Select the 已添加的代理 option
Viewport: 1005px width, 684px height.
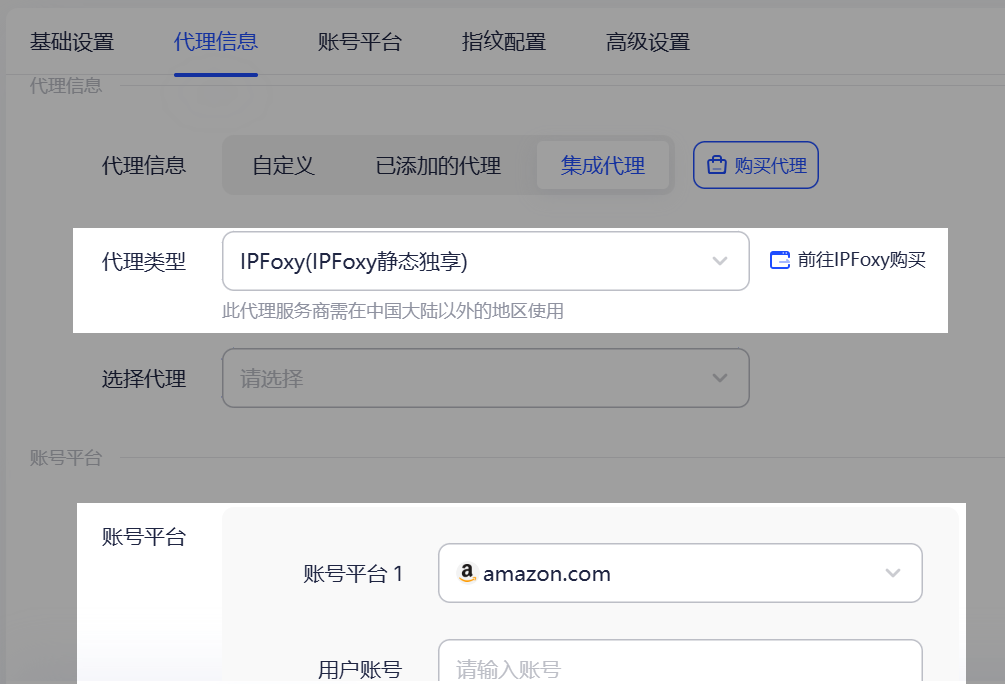442,165
